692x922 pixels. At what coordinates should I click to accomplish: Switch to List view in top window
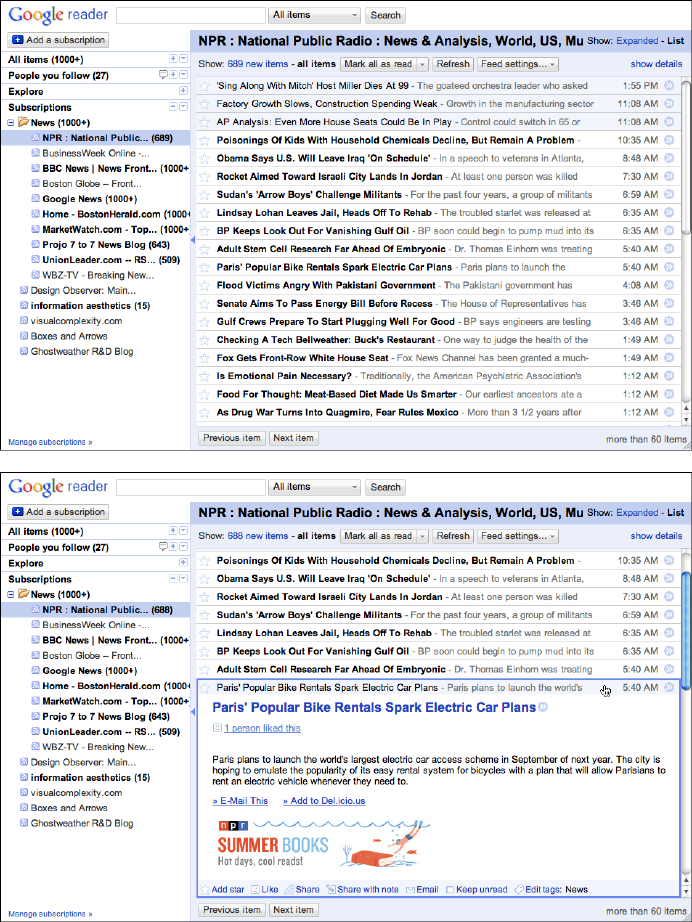coord(675,41)
